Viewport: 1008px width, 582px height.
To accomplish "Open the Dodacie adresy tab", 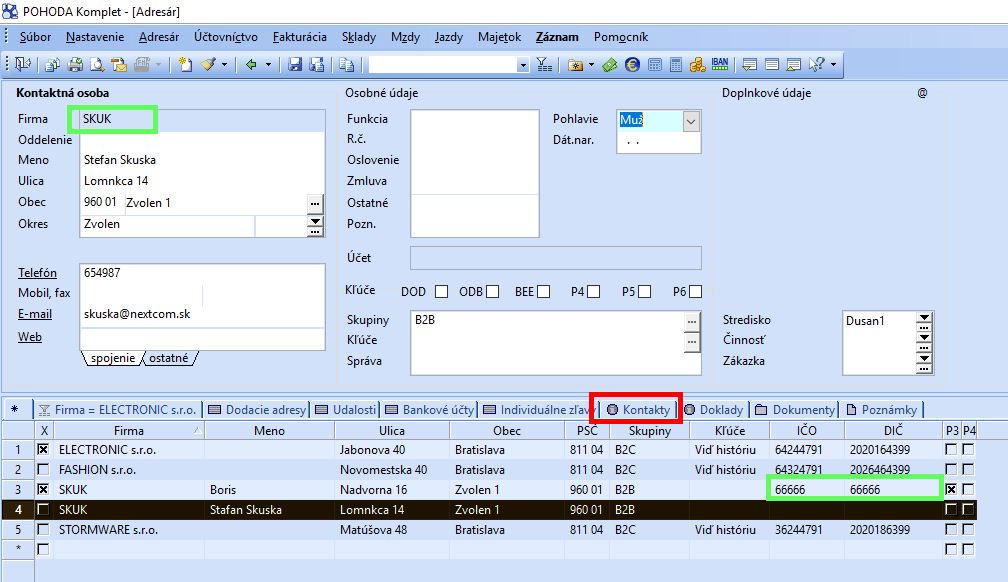I will click(257, 410).
